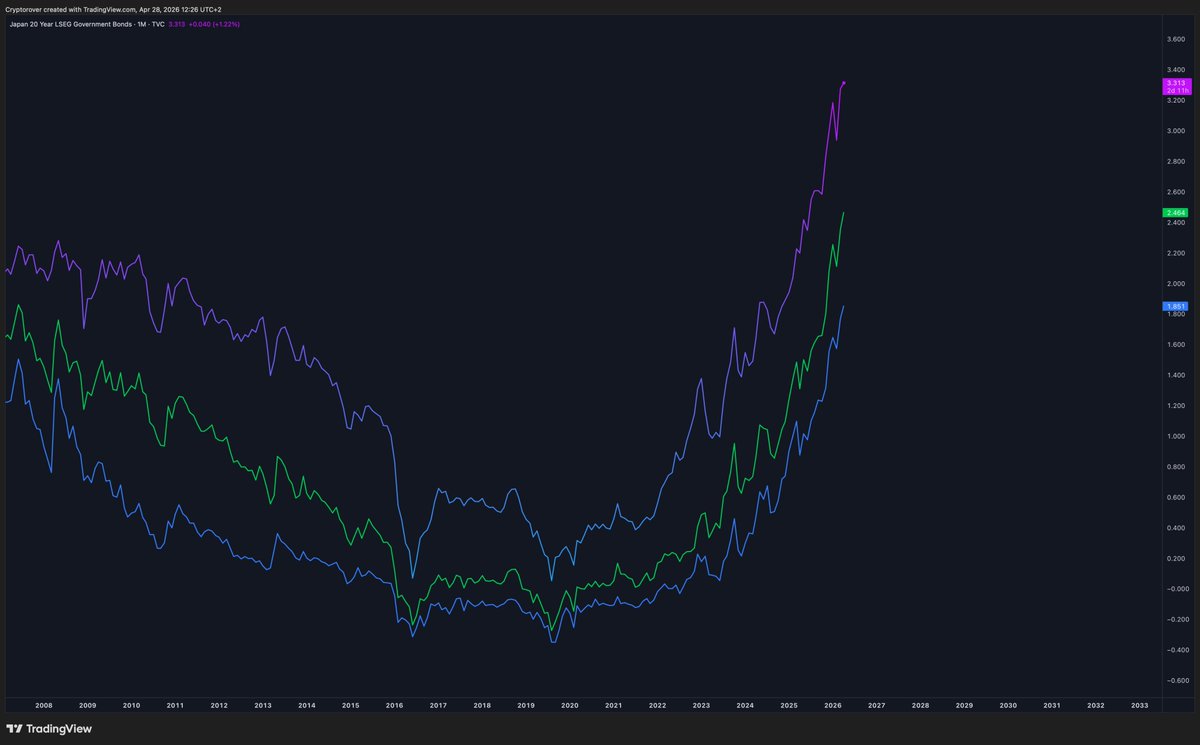
Task: Select the green 2.464 price label
Action: click(x=1175, y=213)
